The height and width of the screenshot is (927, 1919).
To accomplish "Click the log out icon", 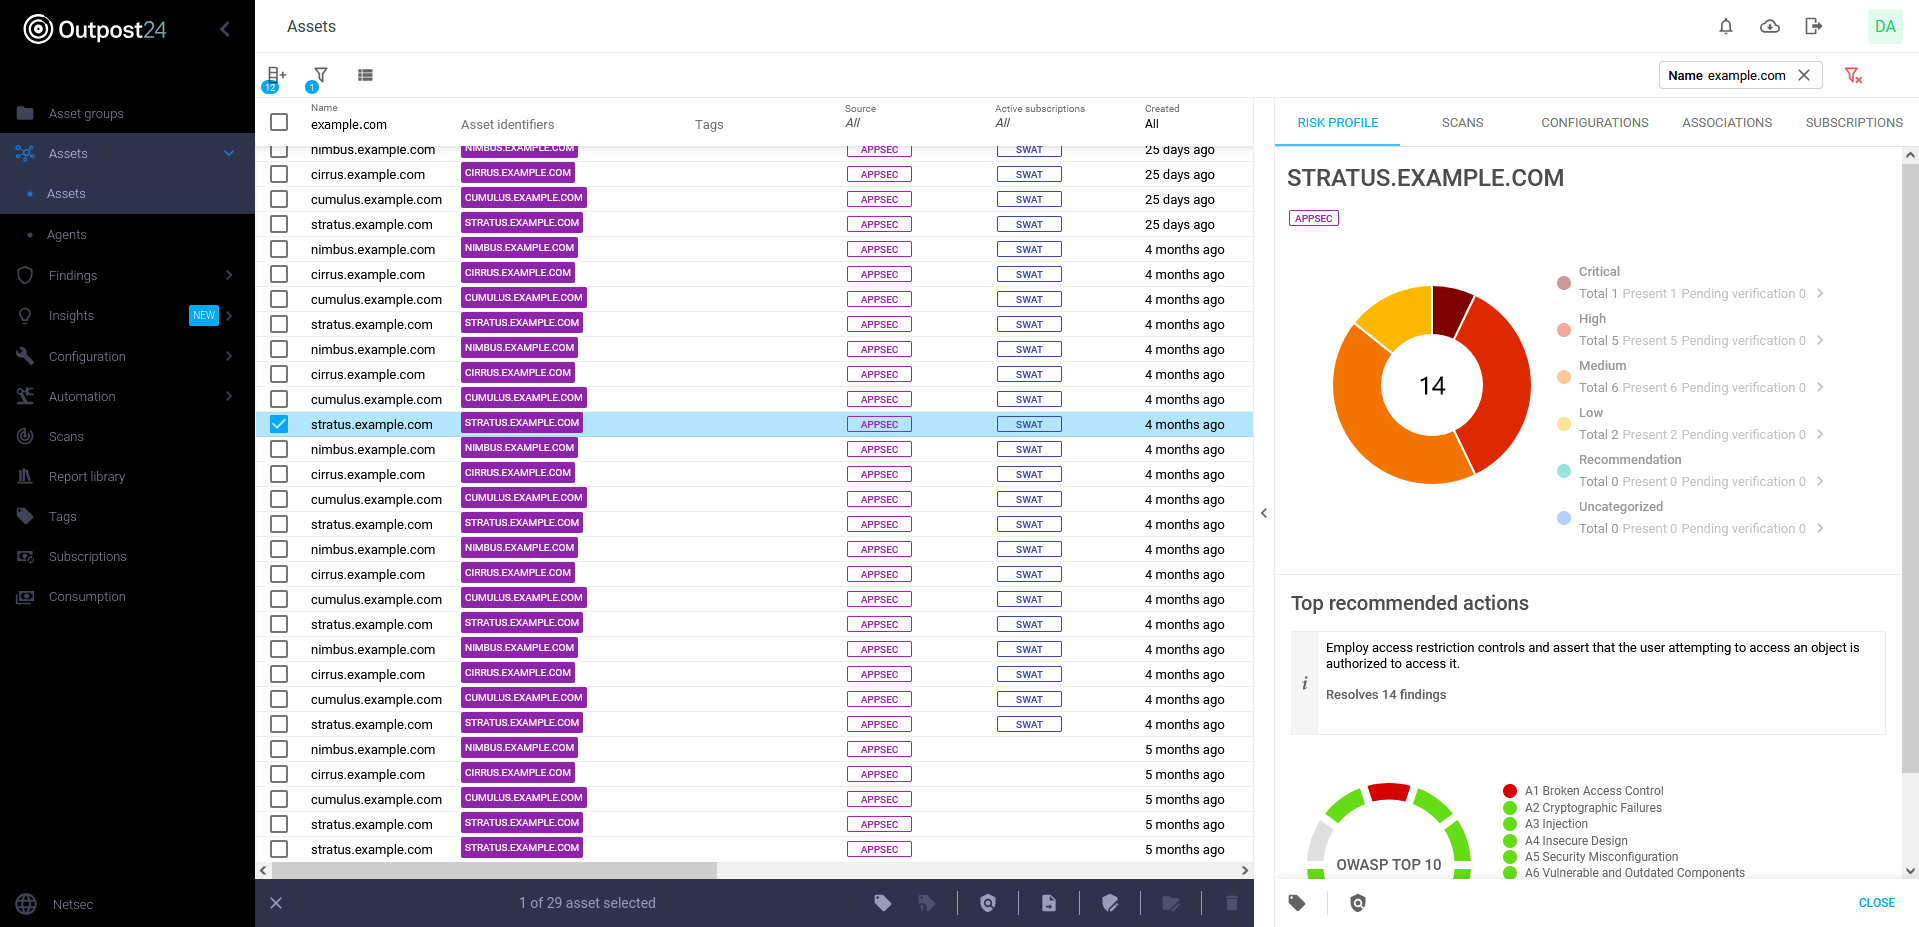I will [1813, 27].
